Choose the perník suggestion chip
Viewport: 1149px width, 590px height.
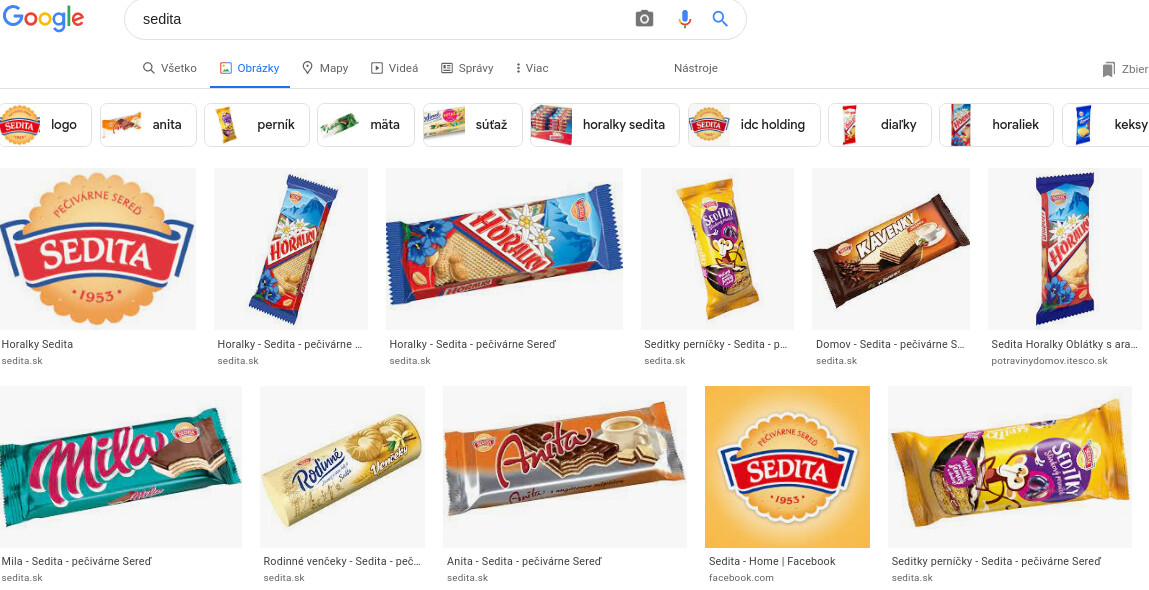256,125
